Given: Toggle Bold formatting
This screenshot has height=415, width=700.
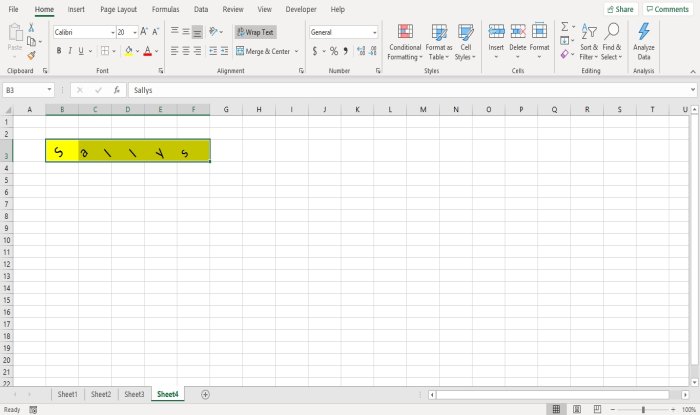Looking at the screenshot, I should pyautogui.click(x=58, y=51).
